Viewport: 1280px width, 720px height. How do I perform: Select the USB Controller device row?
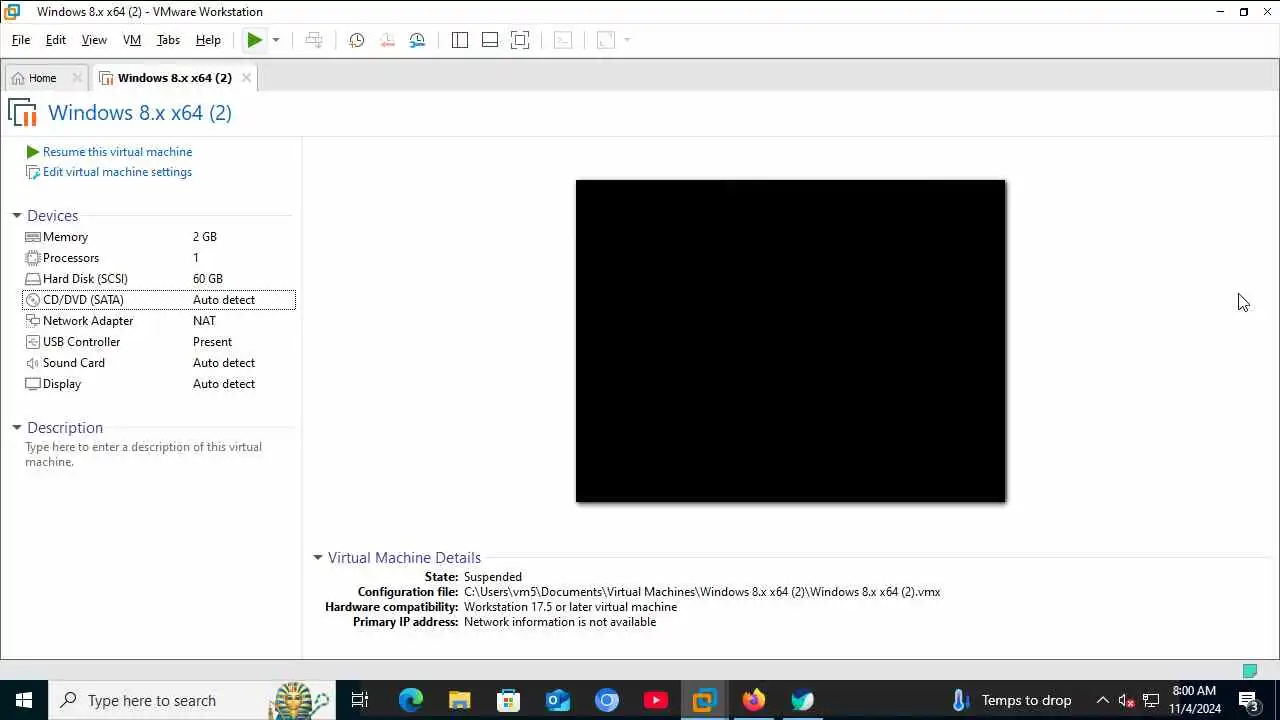pyautogui.click(x=159, y=342)
